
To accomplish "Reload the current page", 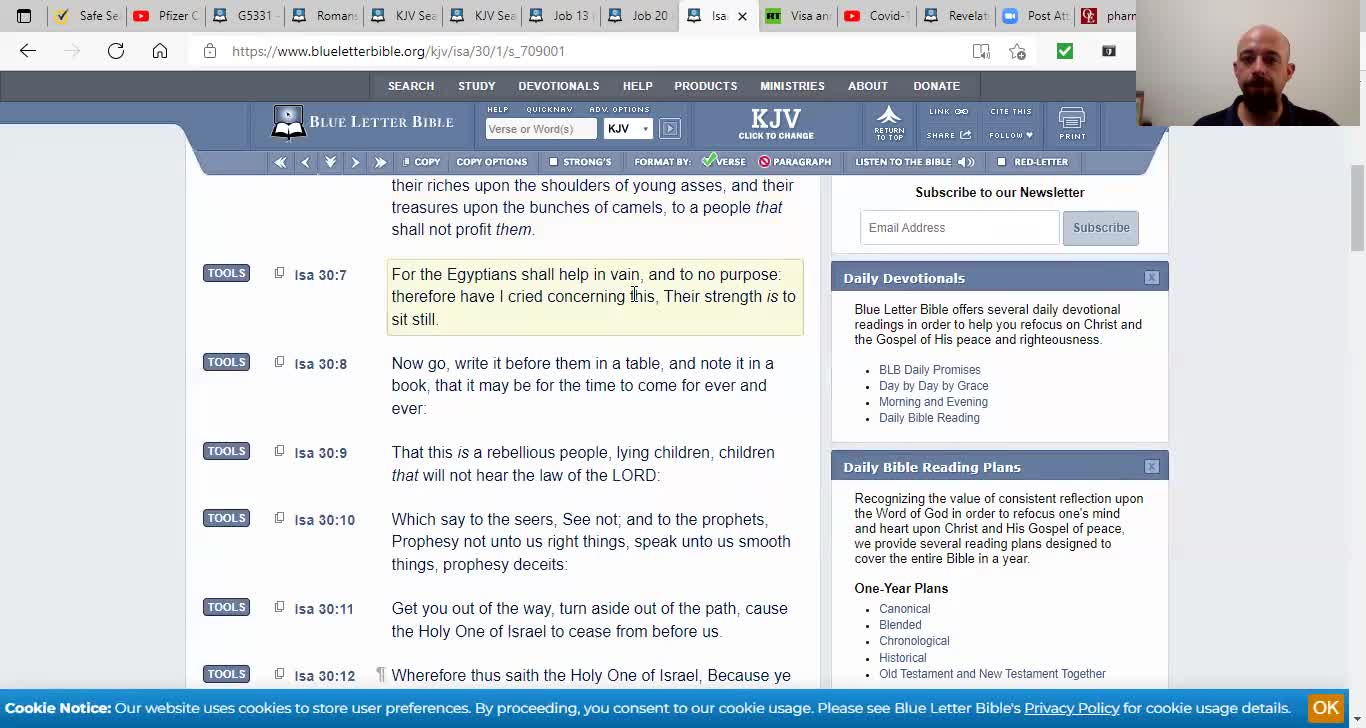I will pos(116,51).
